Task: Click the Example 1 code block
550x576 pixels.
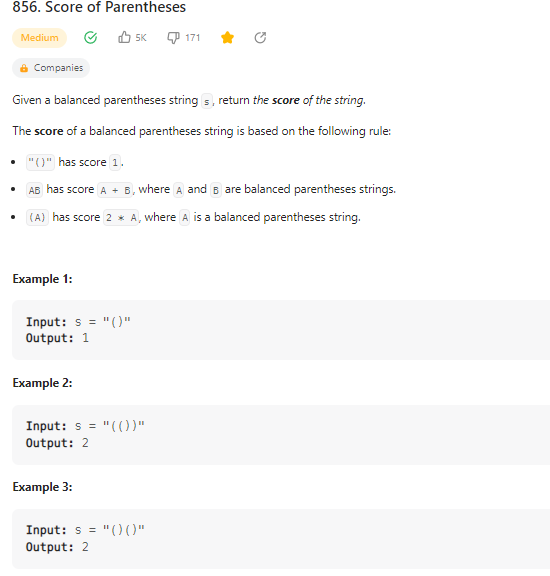Action: coord(281,330)
